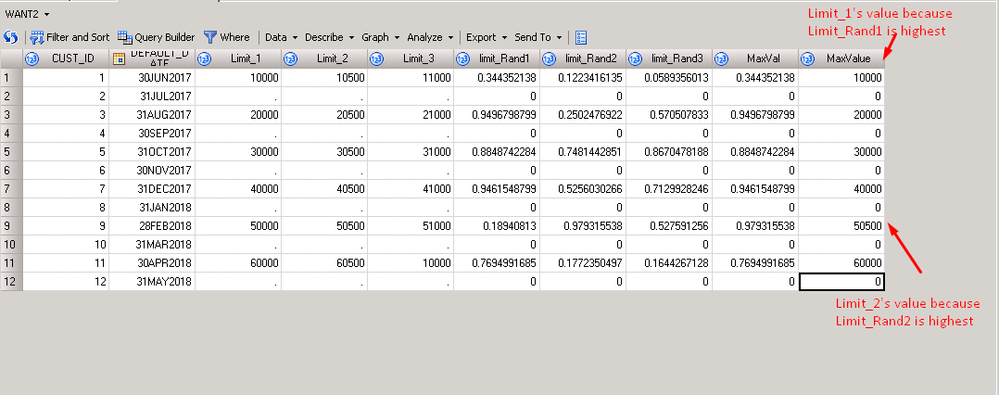Click limit_Rand2 cell 0.2502476922
The width and height of the screenshot is (999, 395).
[582, 115]
